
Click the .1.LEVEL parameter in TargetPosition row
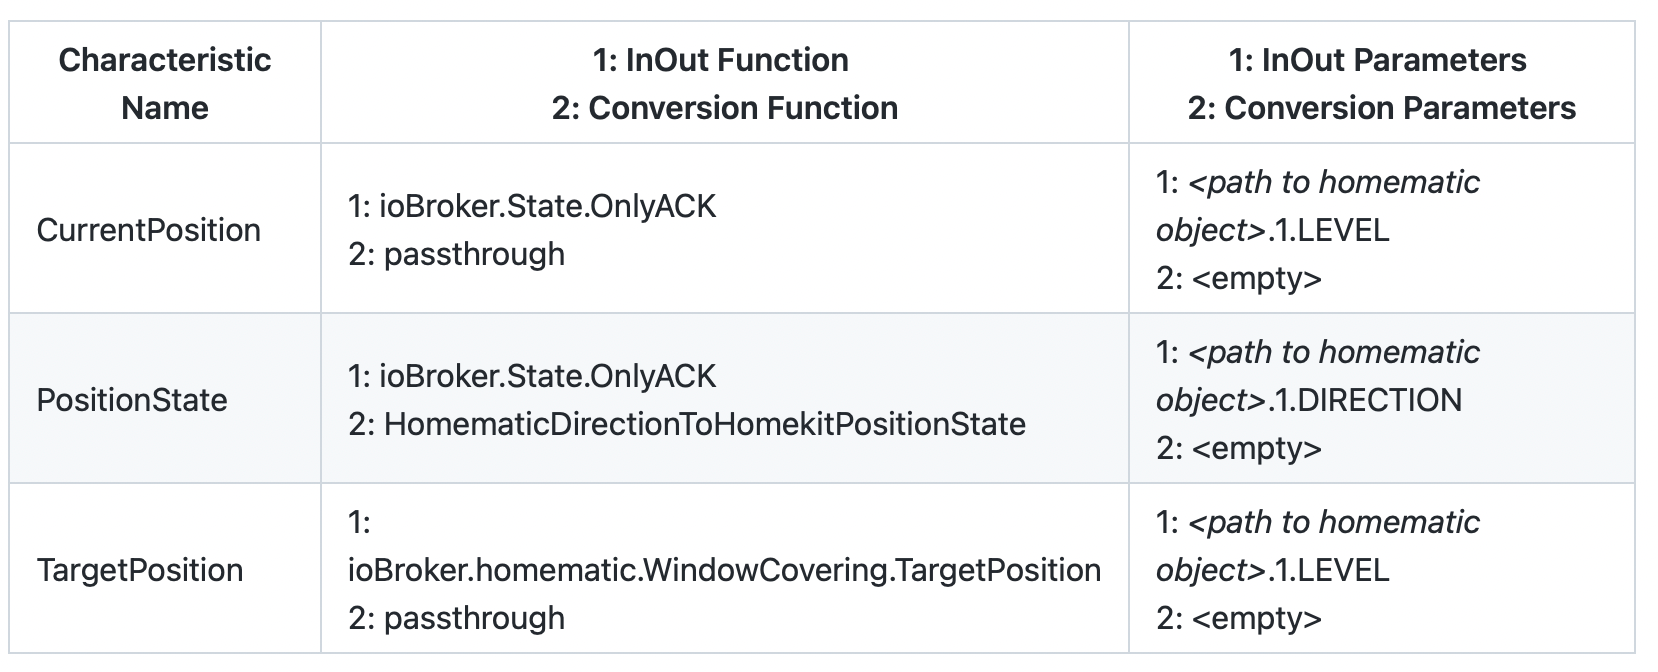1329,570
